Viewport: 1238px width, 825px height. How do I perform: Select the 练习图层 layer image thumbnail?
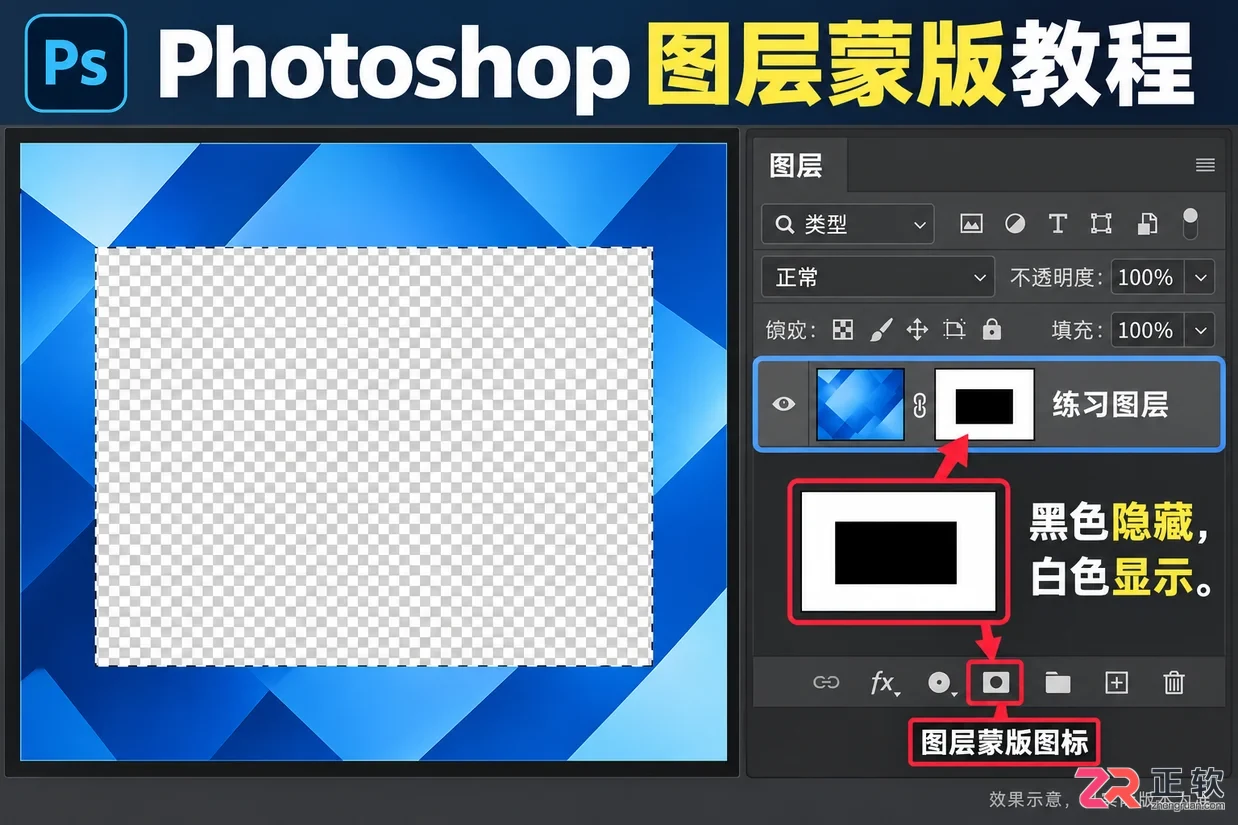[x=861, y=404]
